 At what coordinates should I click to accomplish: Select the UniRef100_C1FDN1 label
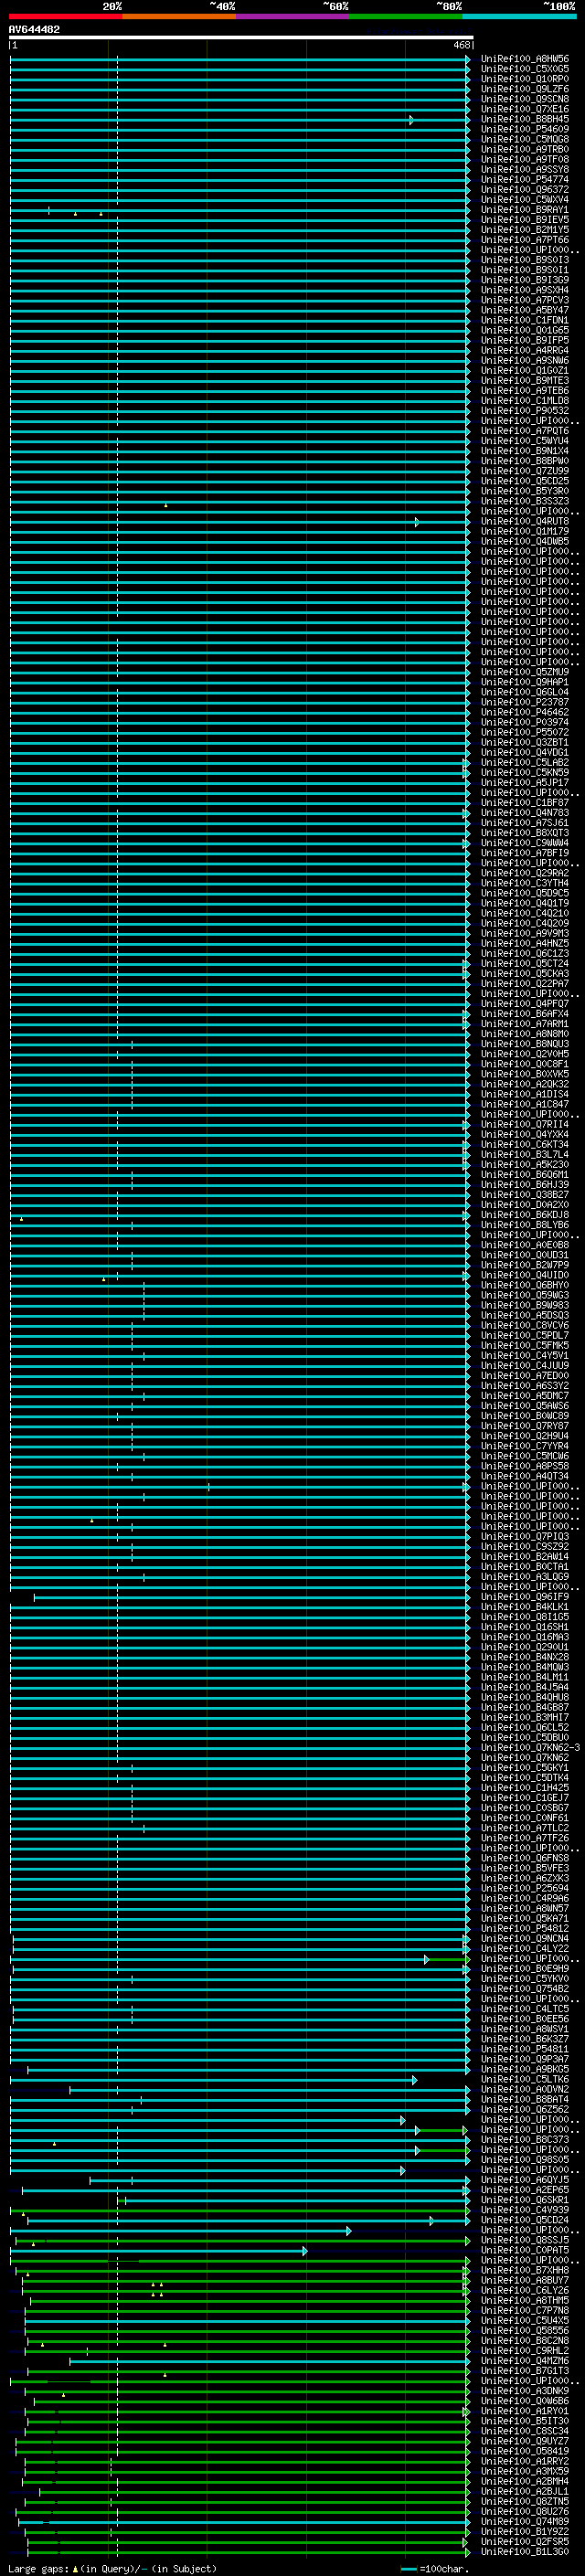click(525, 320)
